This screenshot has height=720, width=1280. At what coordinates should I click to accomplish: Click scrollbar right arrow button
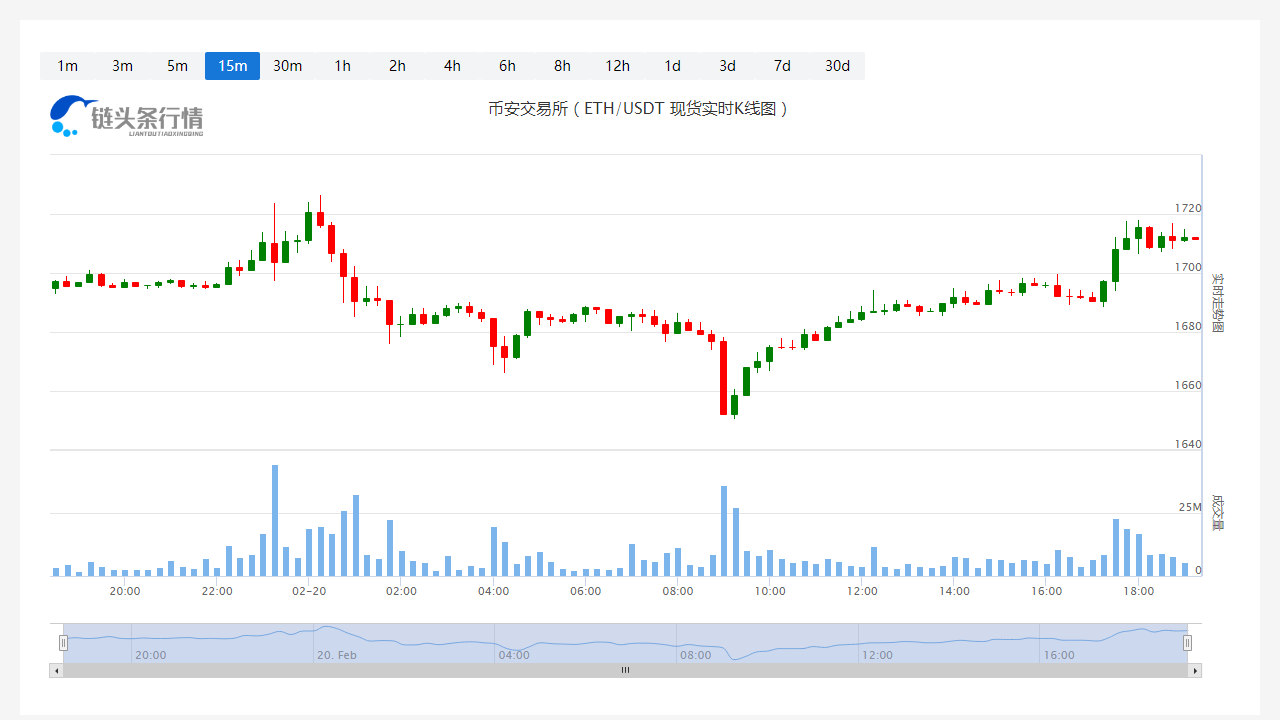point(1194,670)
